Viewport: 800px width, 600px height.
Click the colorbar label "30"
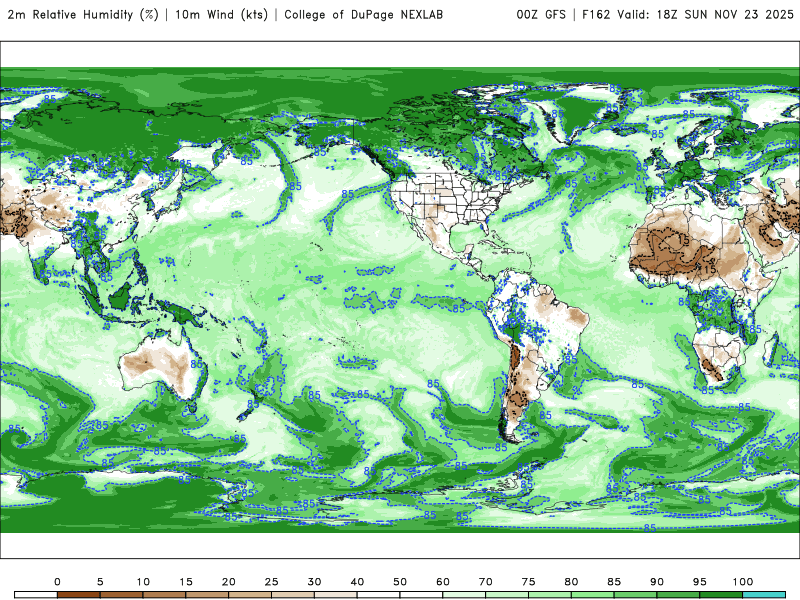314,582
